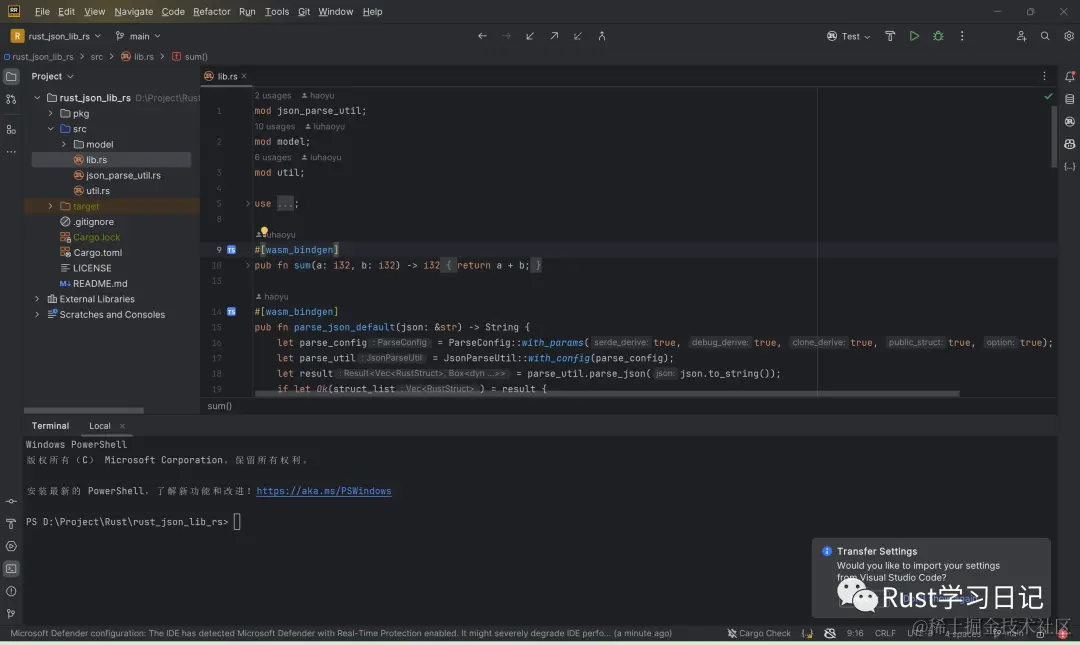Open the Services tool window icon

(x=11, y=546)
